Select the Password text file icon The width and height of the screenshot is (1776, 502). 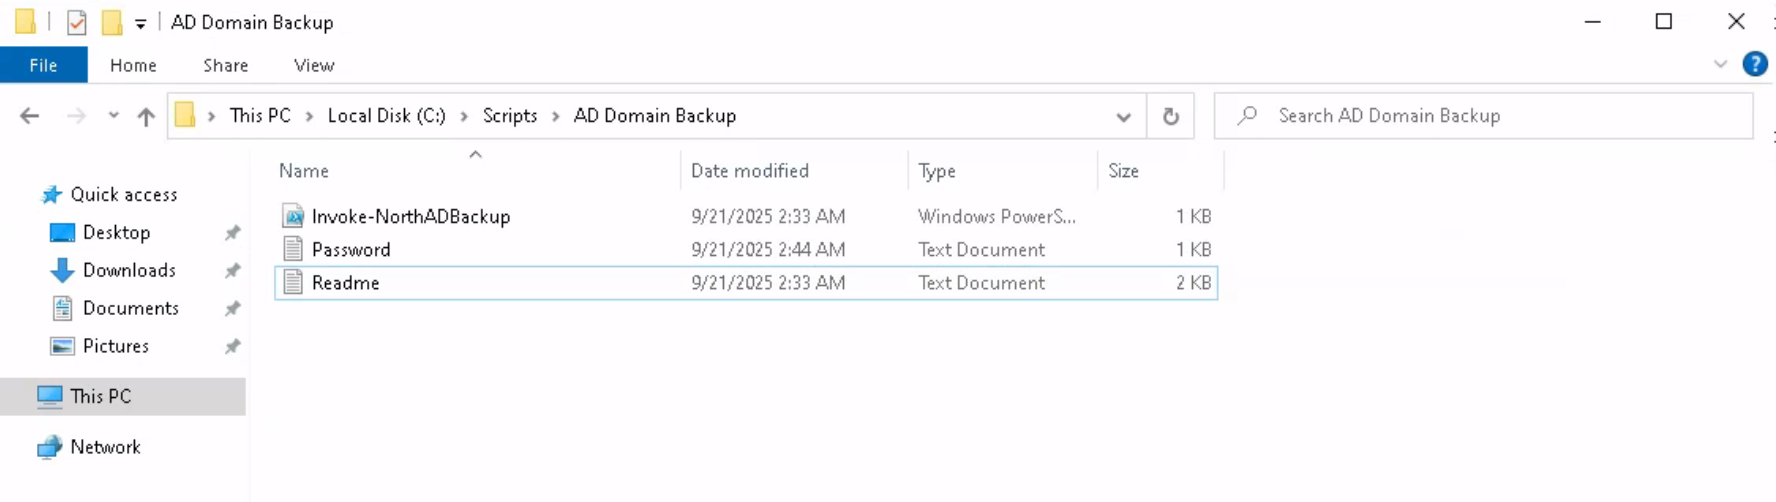[293, 250]
